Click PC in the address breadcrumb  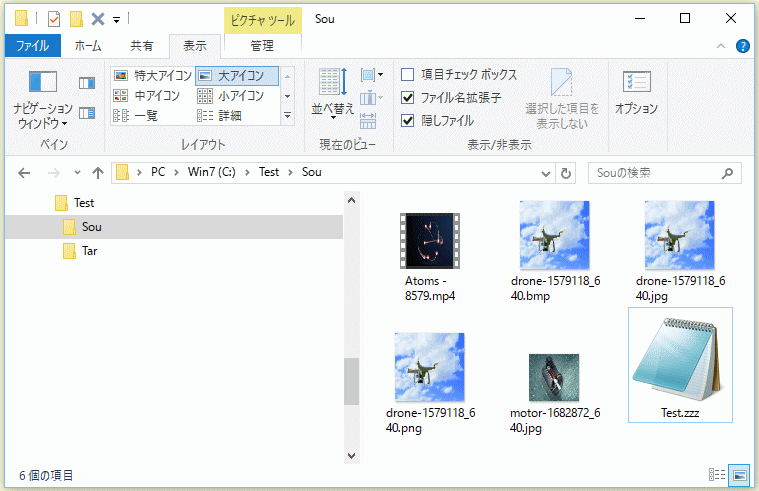(x=158, y=172)
